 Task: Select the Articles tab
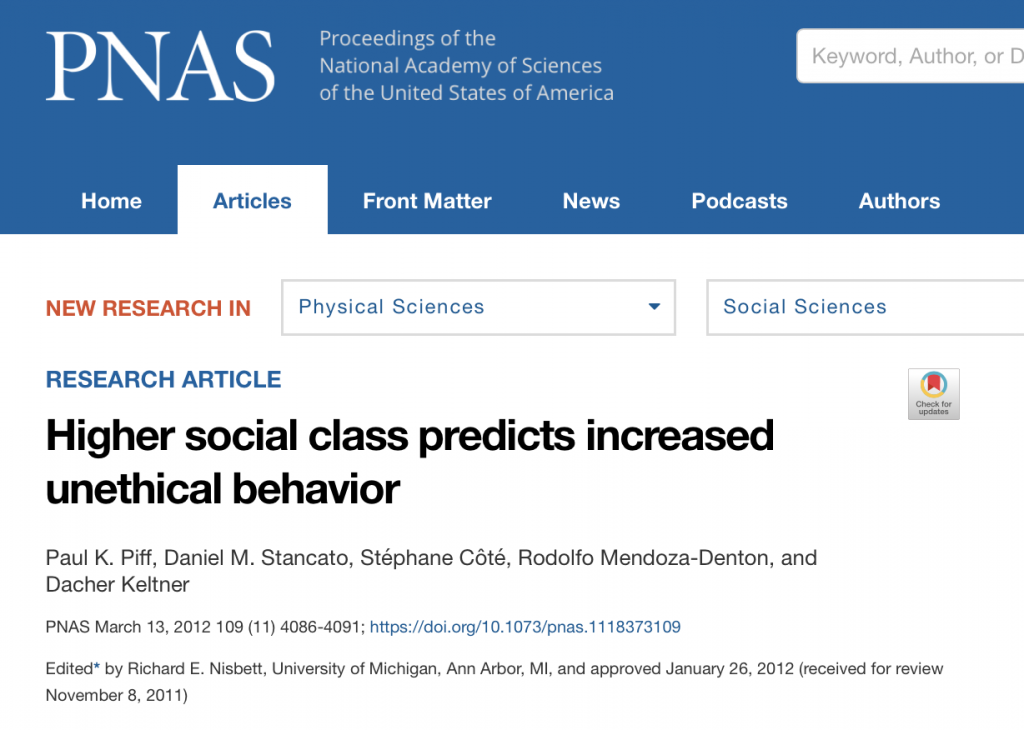tap(252, 200)
